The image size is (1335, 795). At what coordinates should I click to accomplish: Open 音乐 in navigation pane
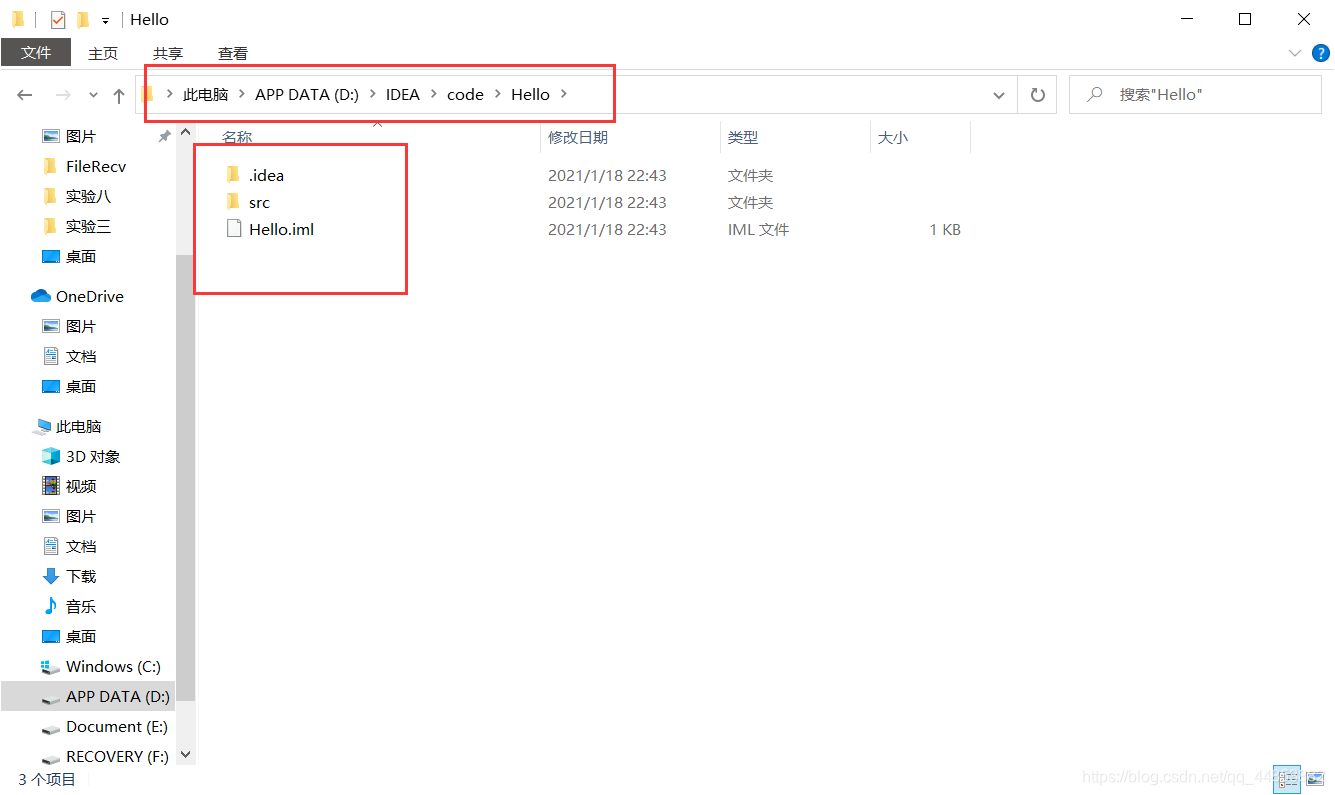pos(81,606)
